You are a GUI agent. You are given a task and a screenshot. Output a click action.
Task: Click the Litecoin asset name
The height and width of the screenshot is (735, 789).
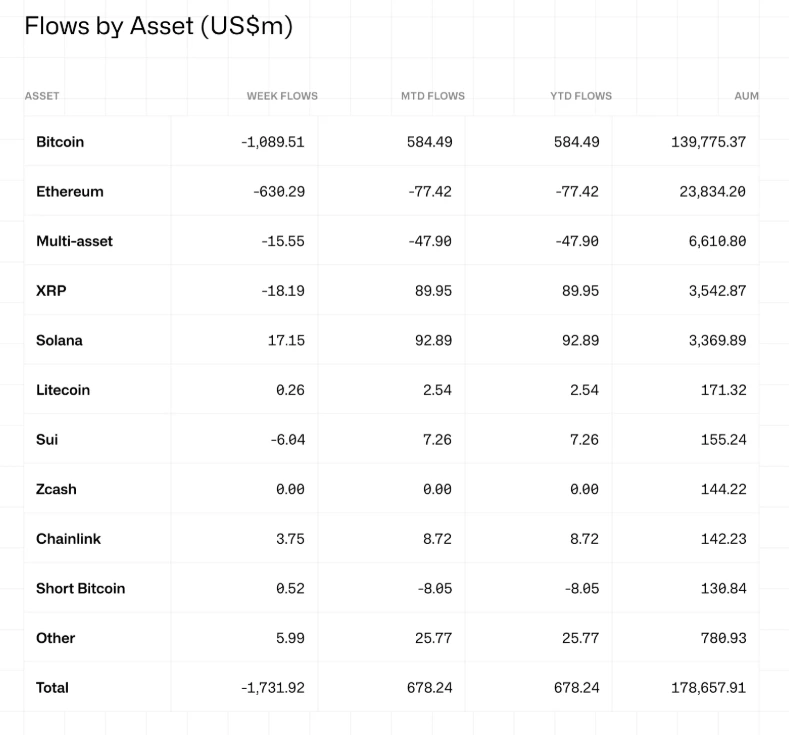[x=63, y=390]
